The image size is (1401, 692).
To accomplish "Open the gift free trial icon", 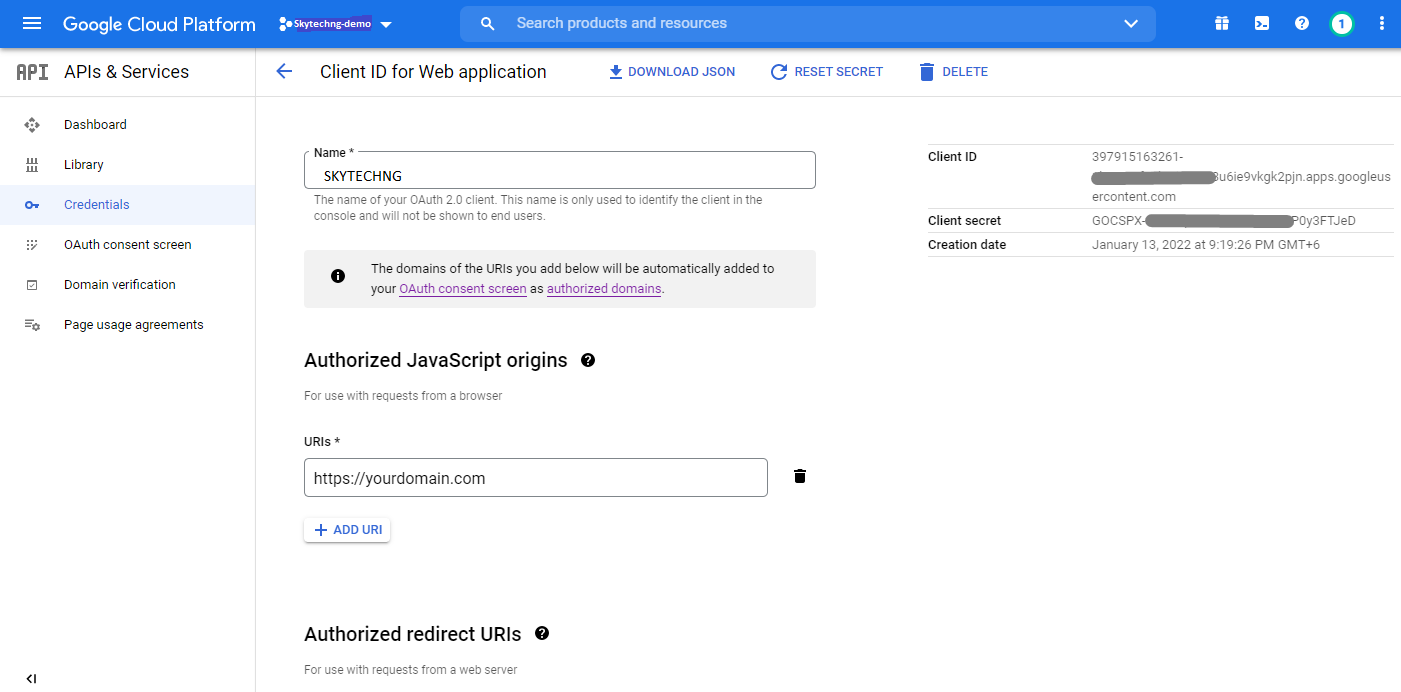I will tap(1222, 23).
